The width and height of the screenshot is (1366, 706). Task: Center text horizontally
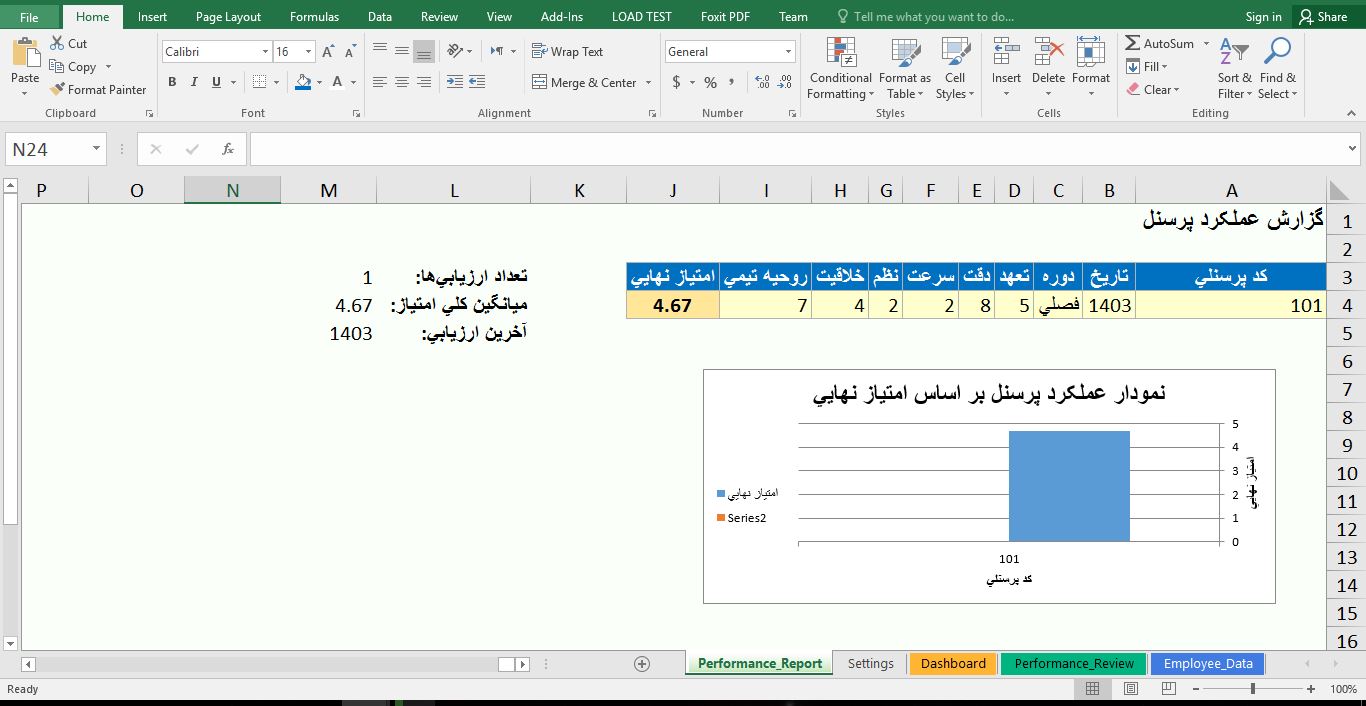tap(402, 82)
